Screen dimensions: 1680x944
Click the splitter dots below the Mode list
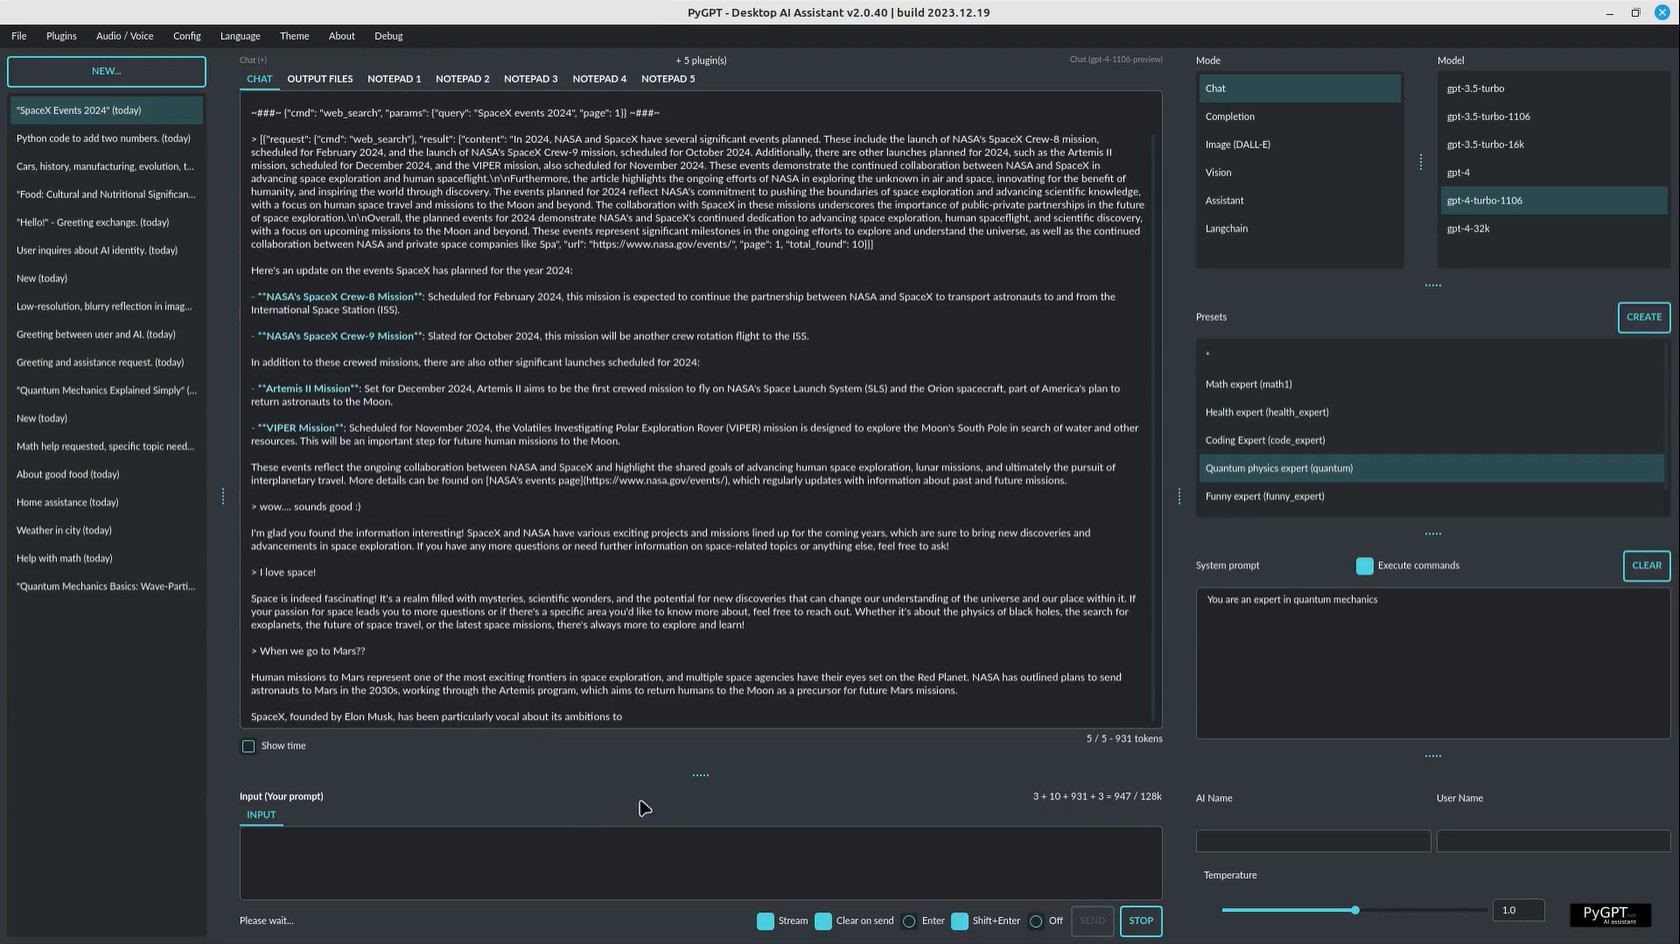click(1433, 285)
